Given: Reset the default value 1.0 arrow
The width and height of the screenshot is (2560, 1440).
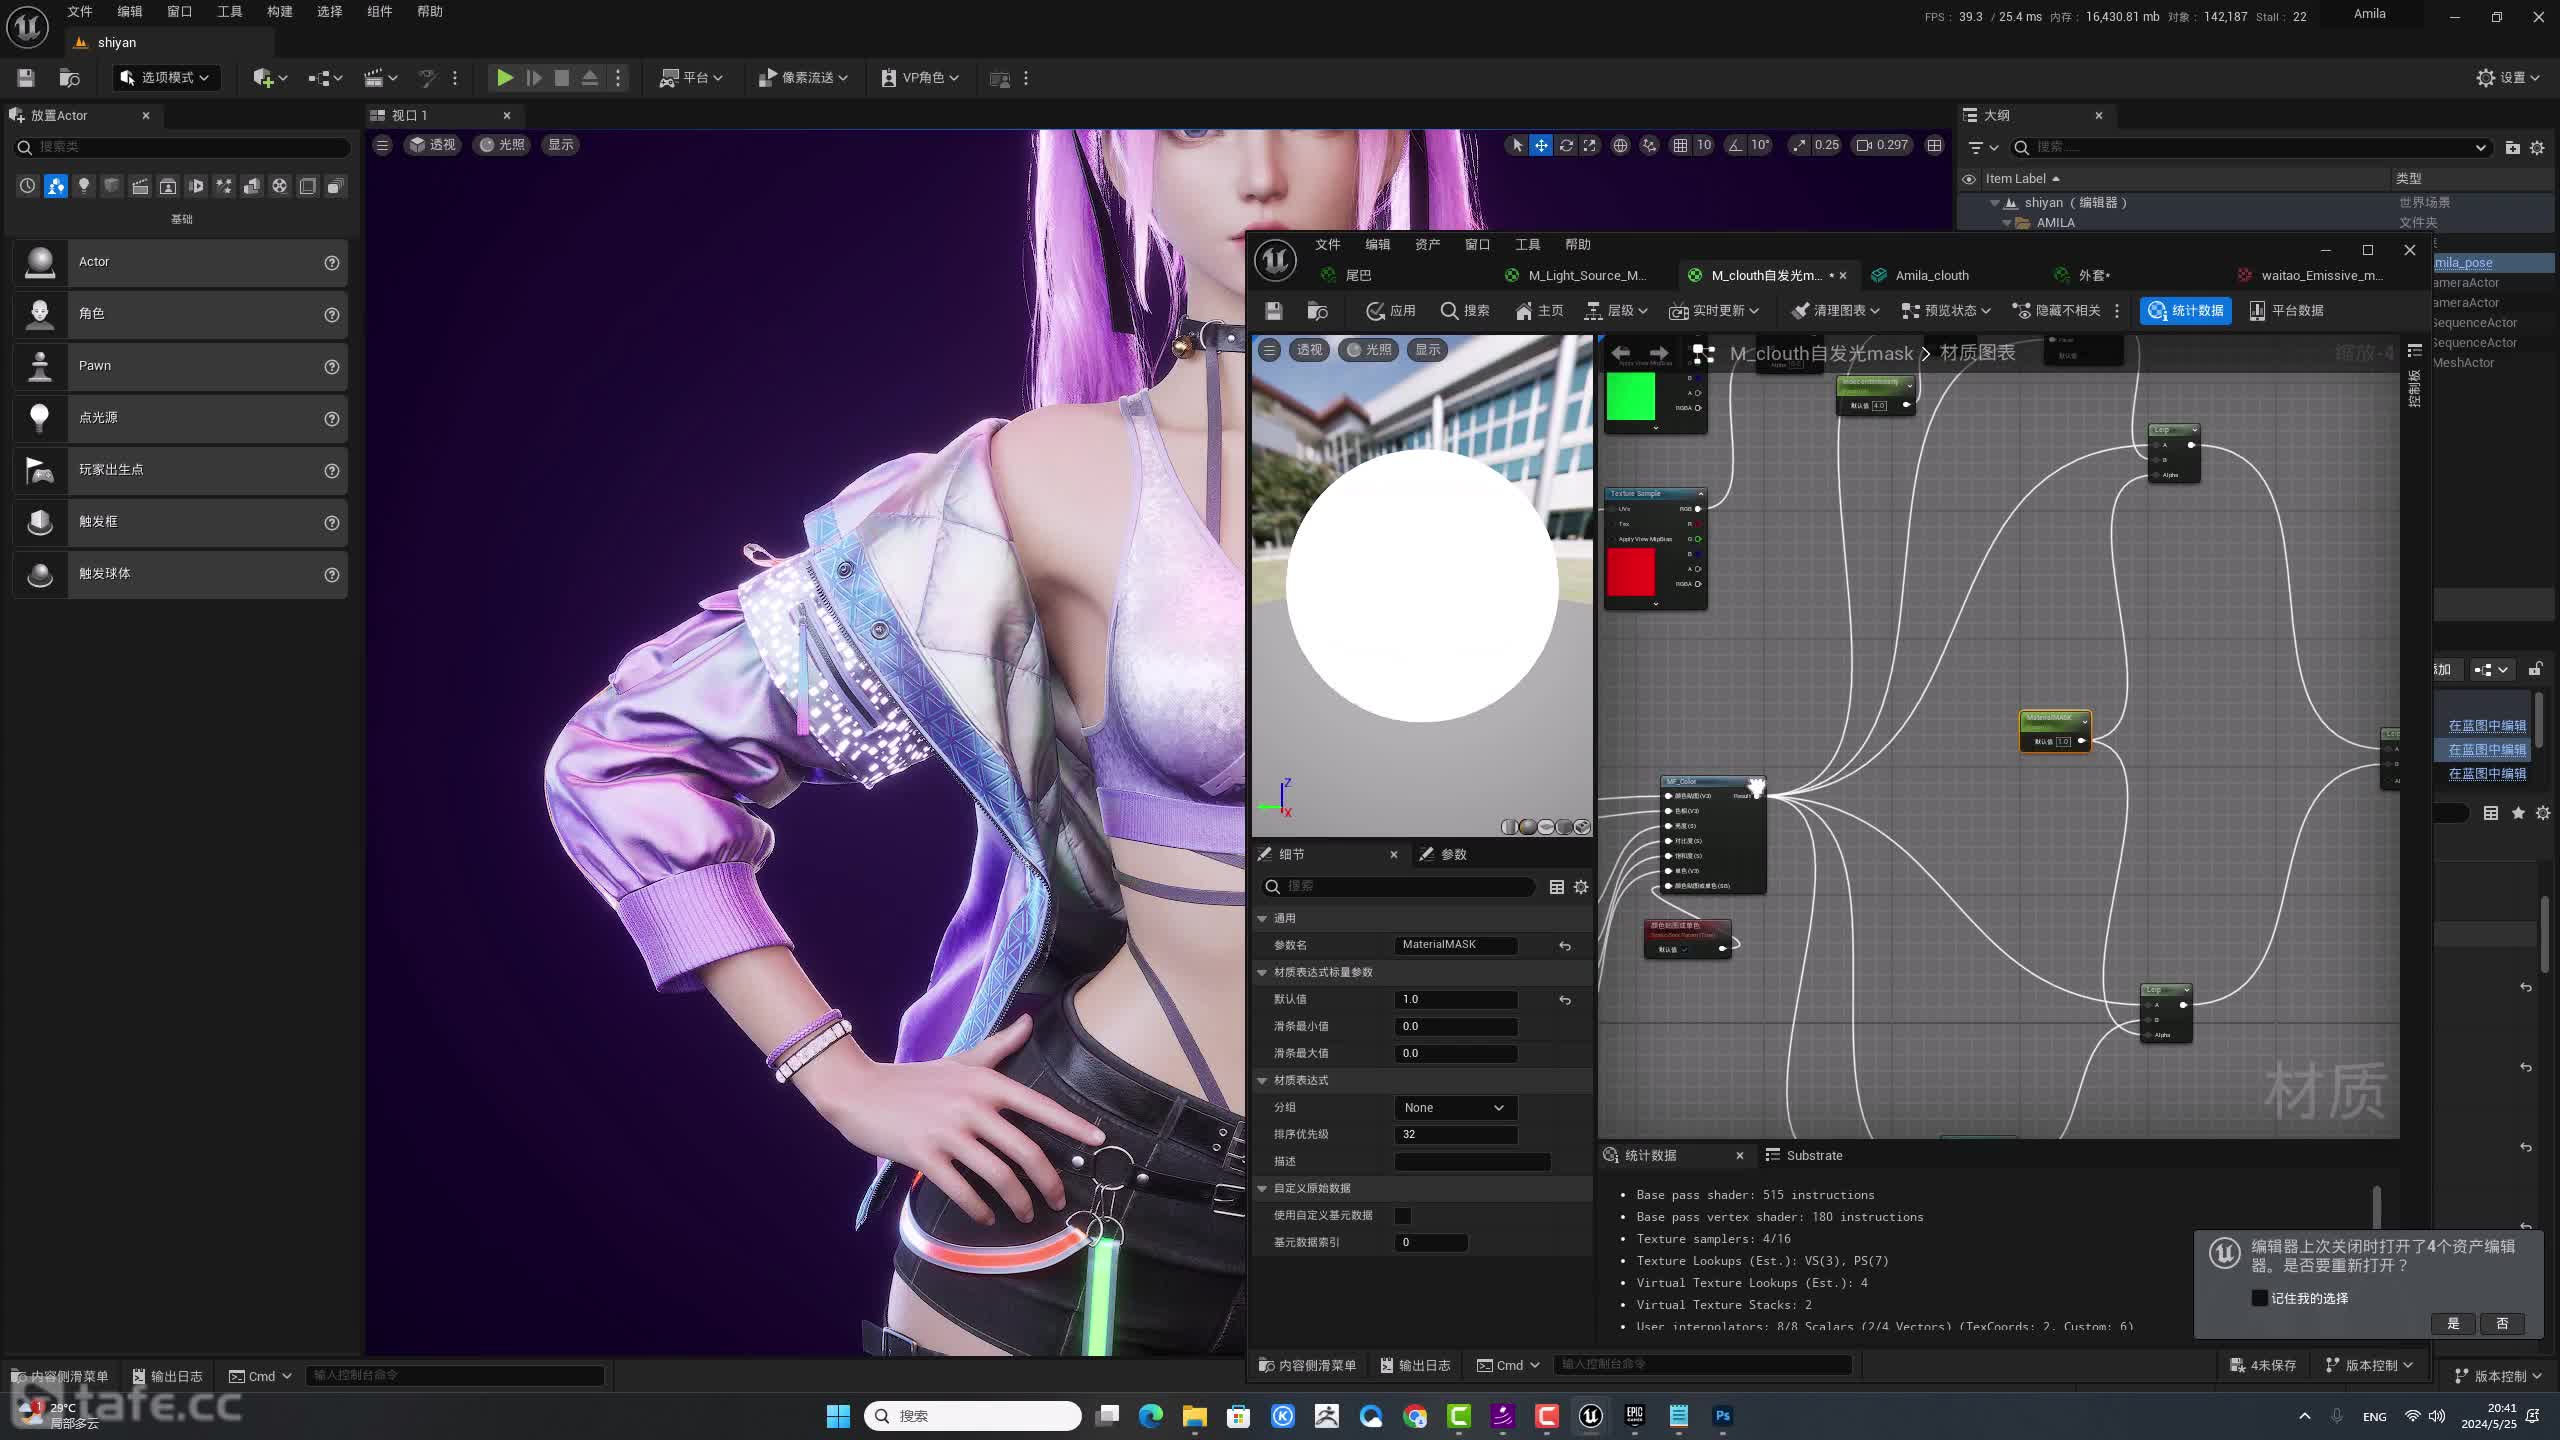Looking at the screenshot, I should pos(1565,1000).
